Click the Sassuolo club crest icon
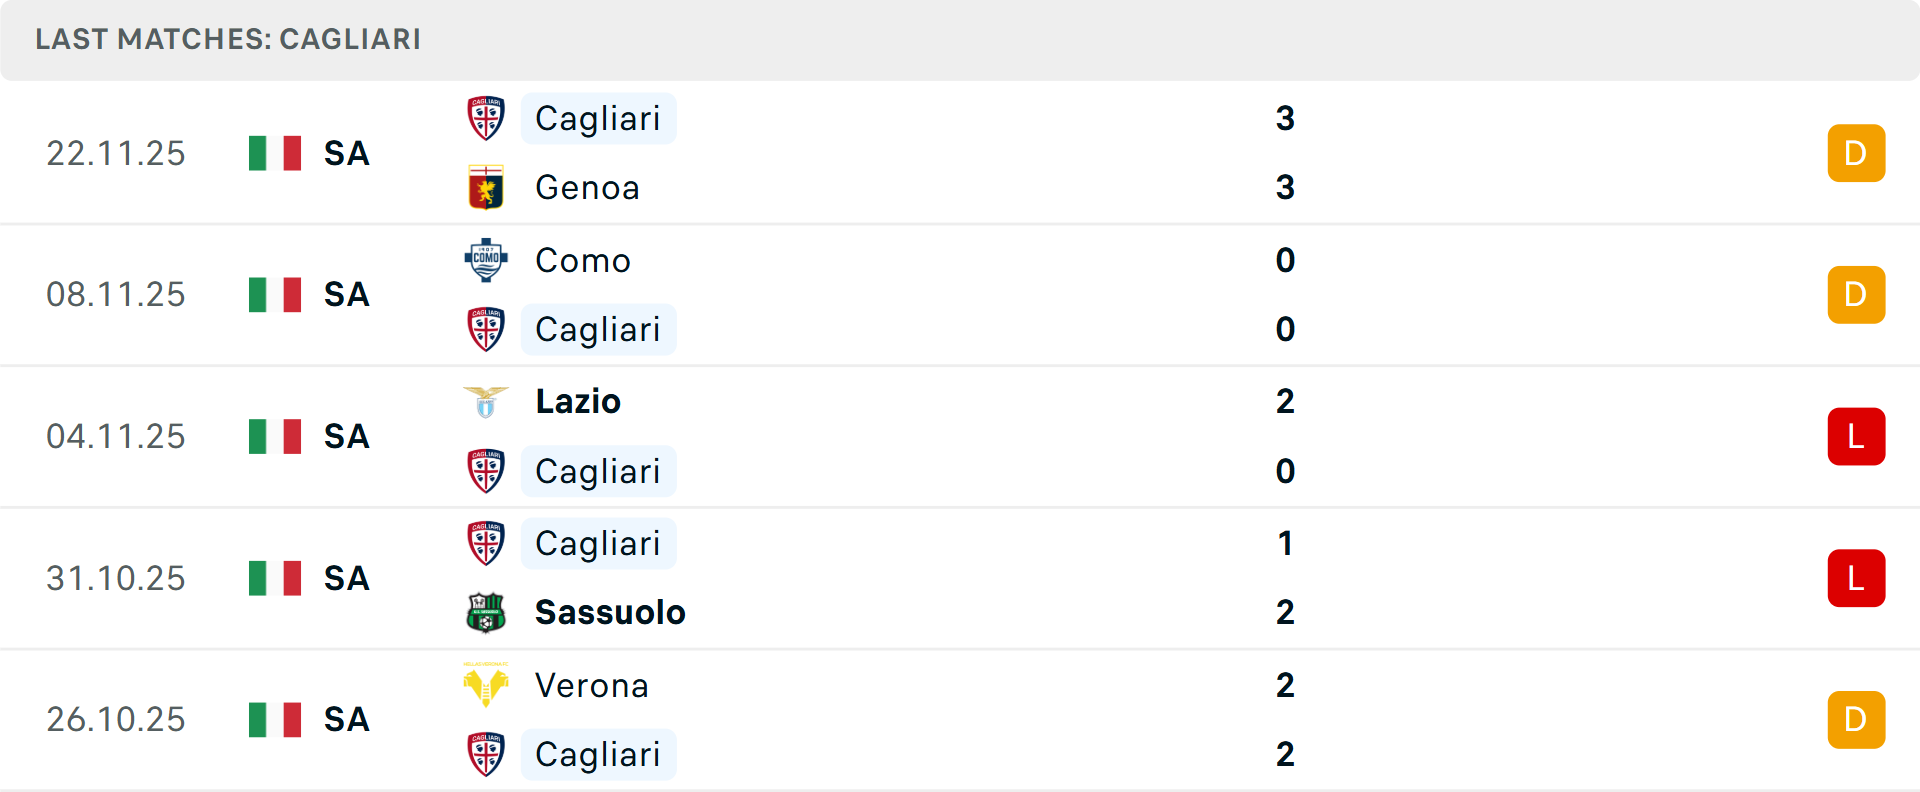The height and width of the screenshot is (792, 1920). pyautogui.click(x=486, y=612)
